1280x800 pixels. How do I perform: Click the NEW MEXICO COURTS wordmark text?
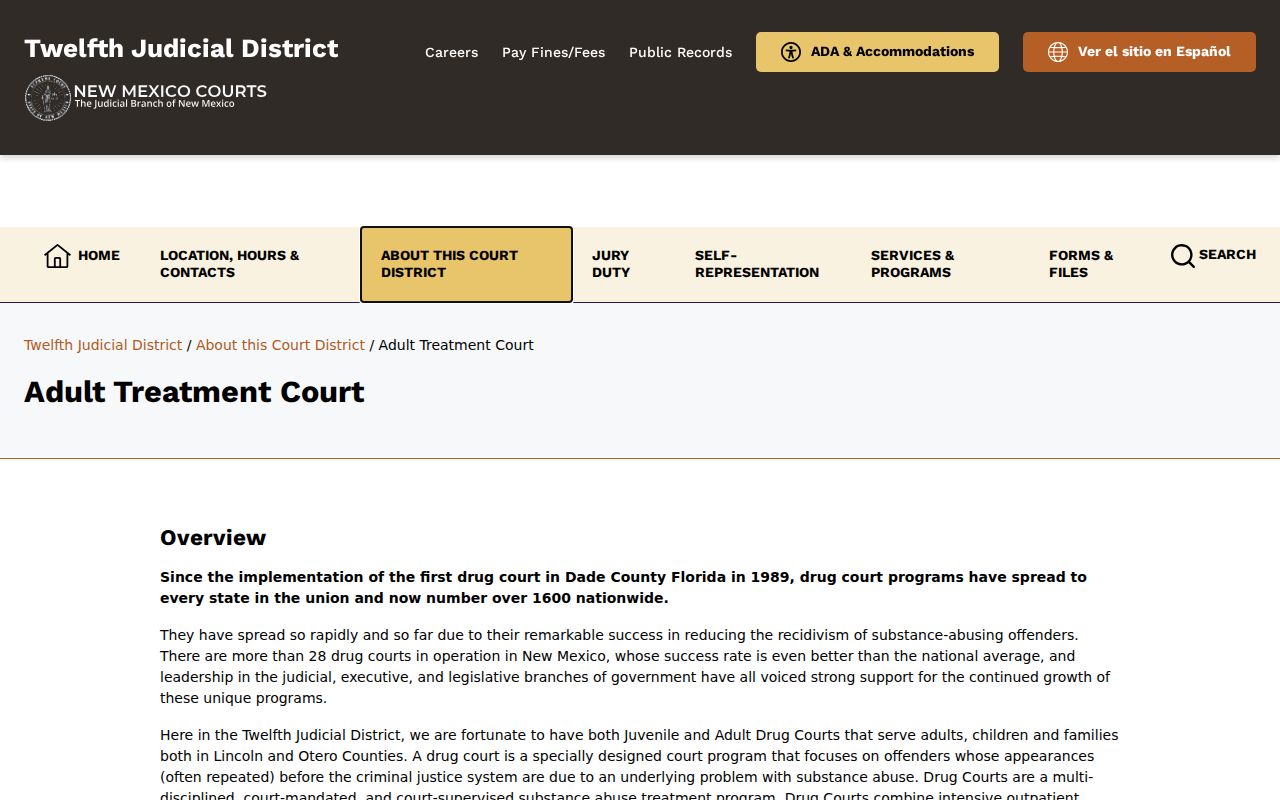tap(170, 91)
